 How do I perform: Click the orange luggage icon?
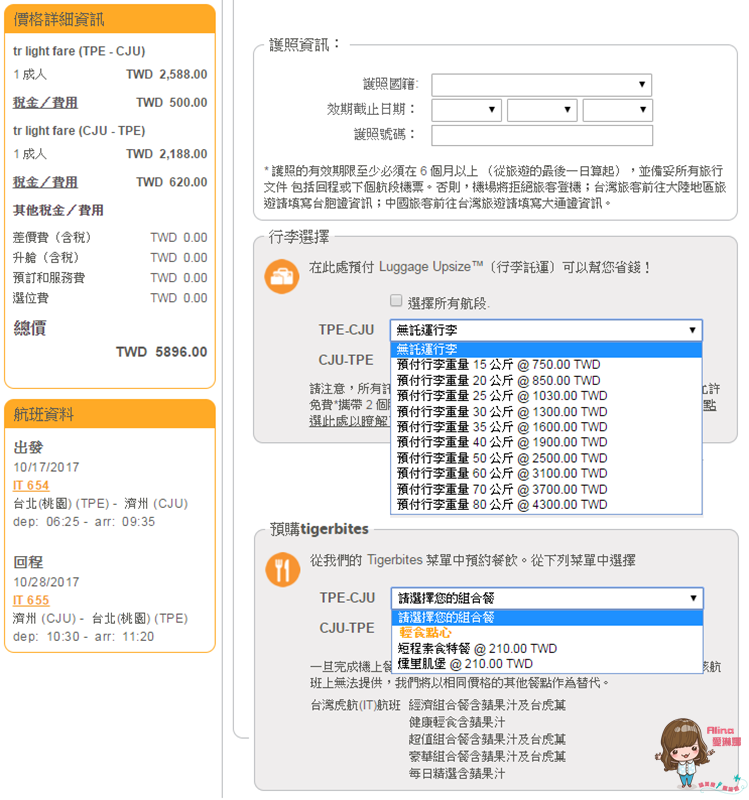282,277
